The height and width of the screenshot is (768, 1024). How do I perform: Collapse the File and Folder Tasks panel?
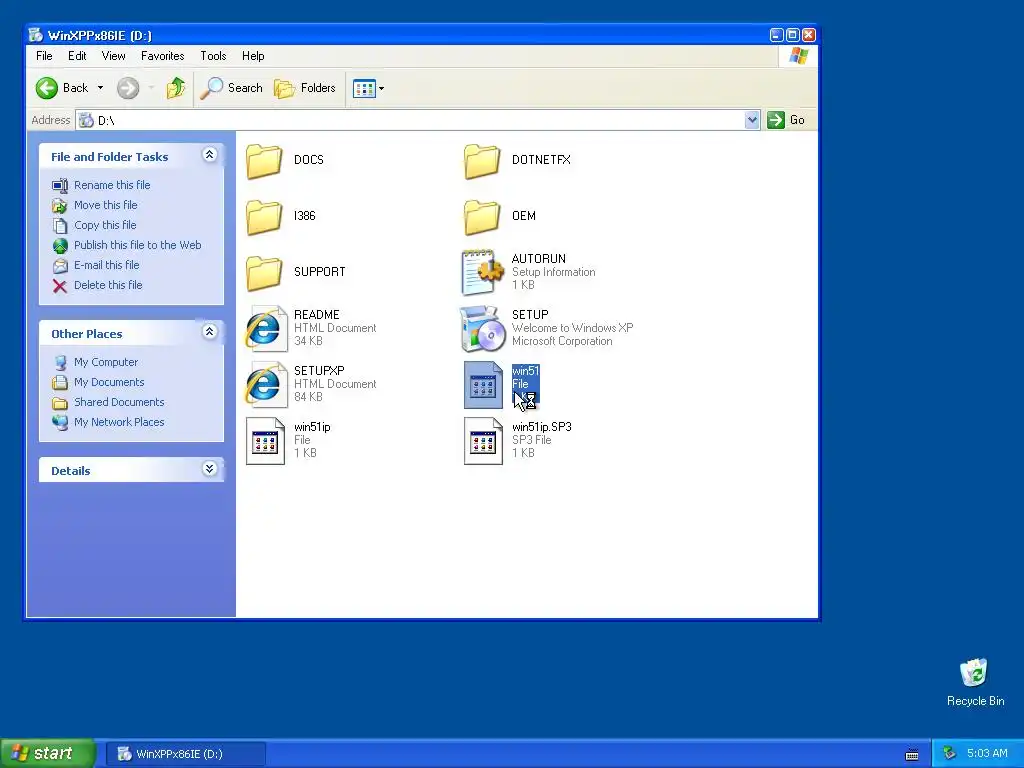[x=209, y=155]
